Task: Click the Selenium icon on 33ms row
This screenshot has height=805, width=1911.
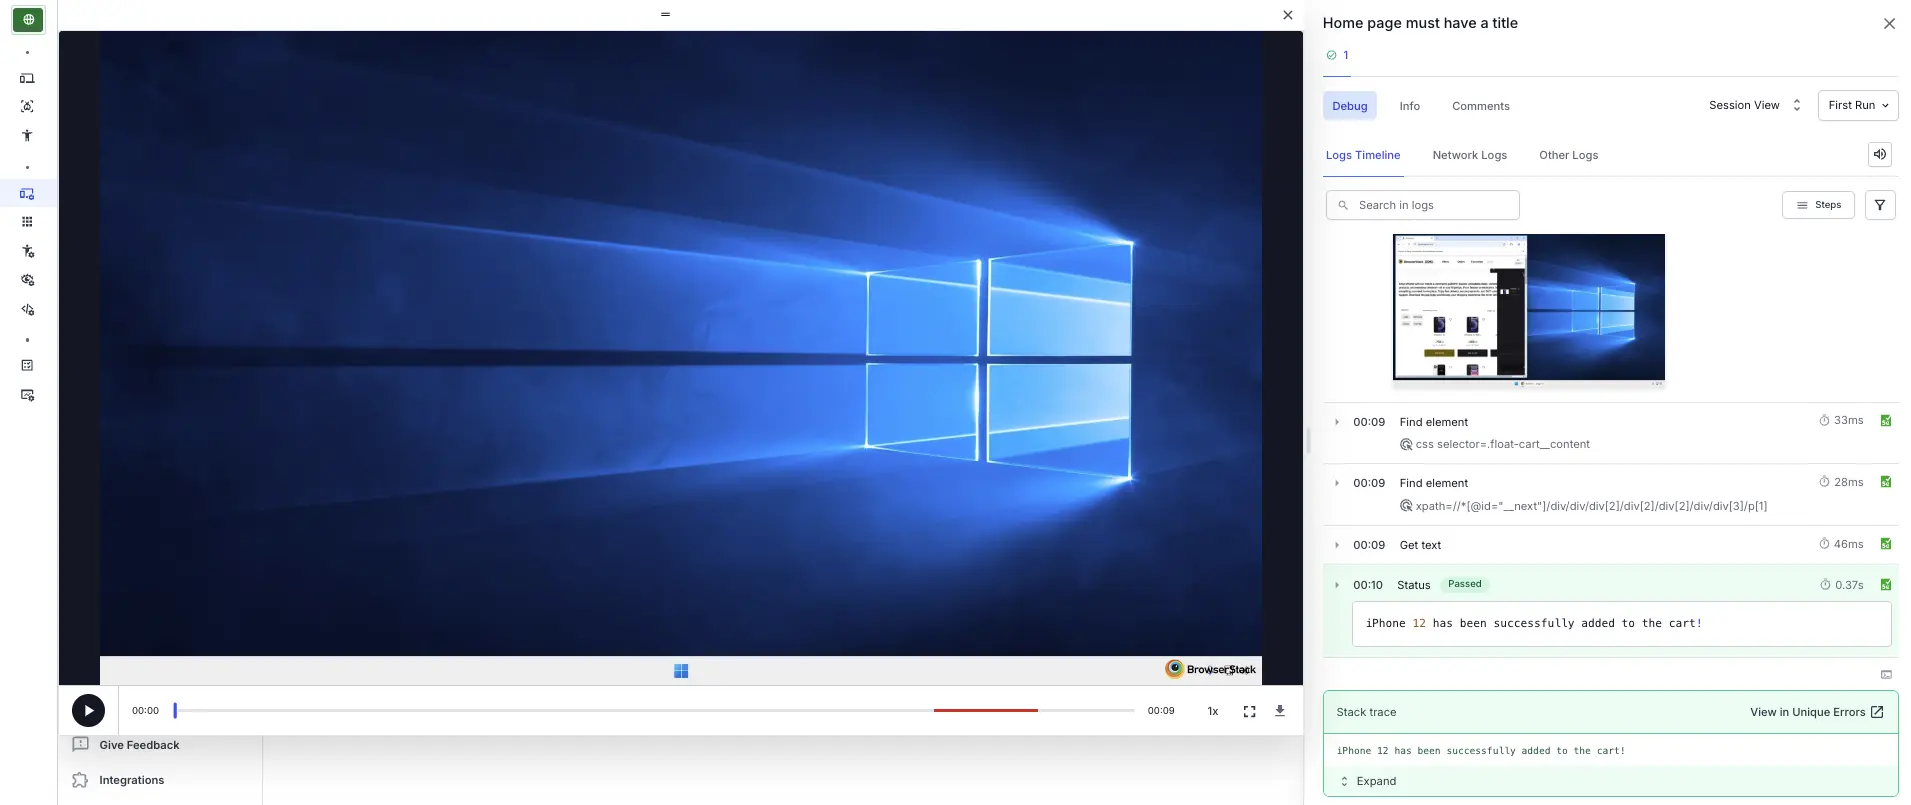Action: 1886,421
